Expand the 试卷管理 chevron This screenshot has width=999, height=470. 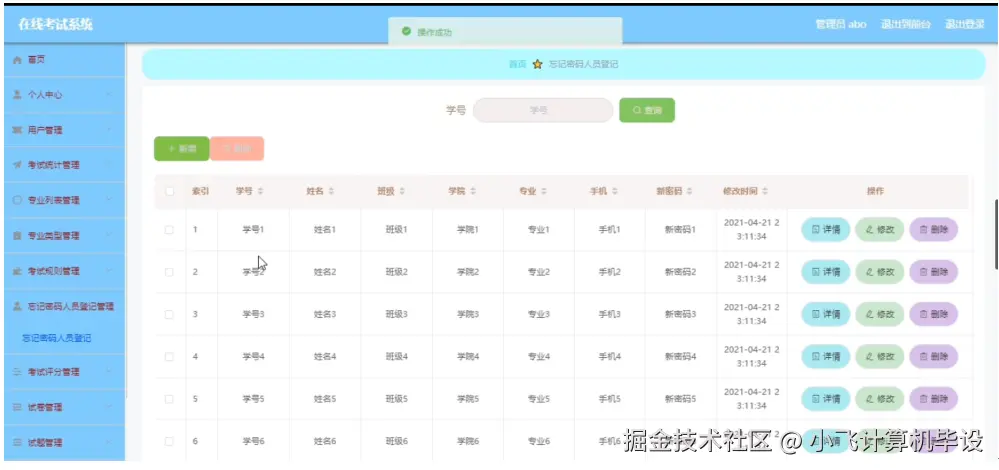(108, 407)
